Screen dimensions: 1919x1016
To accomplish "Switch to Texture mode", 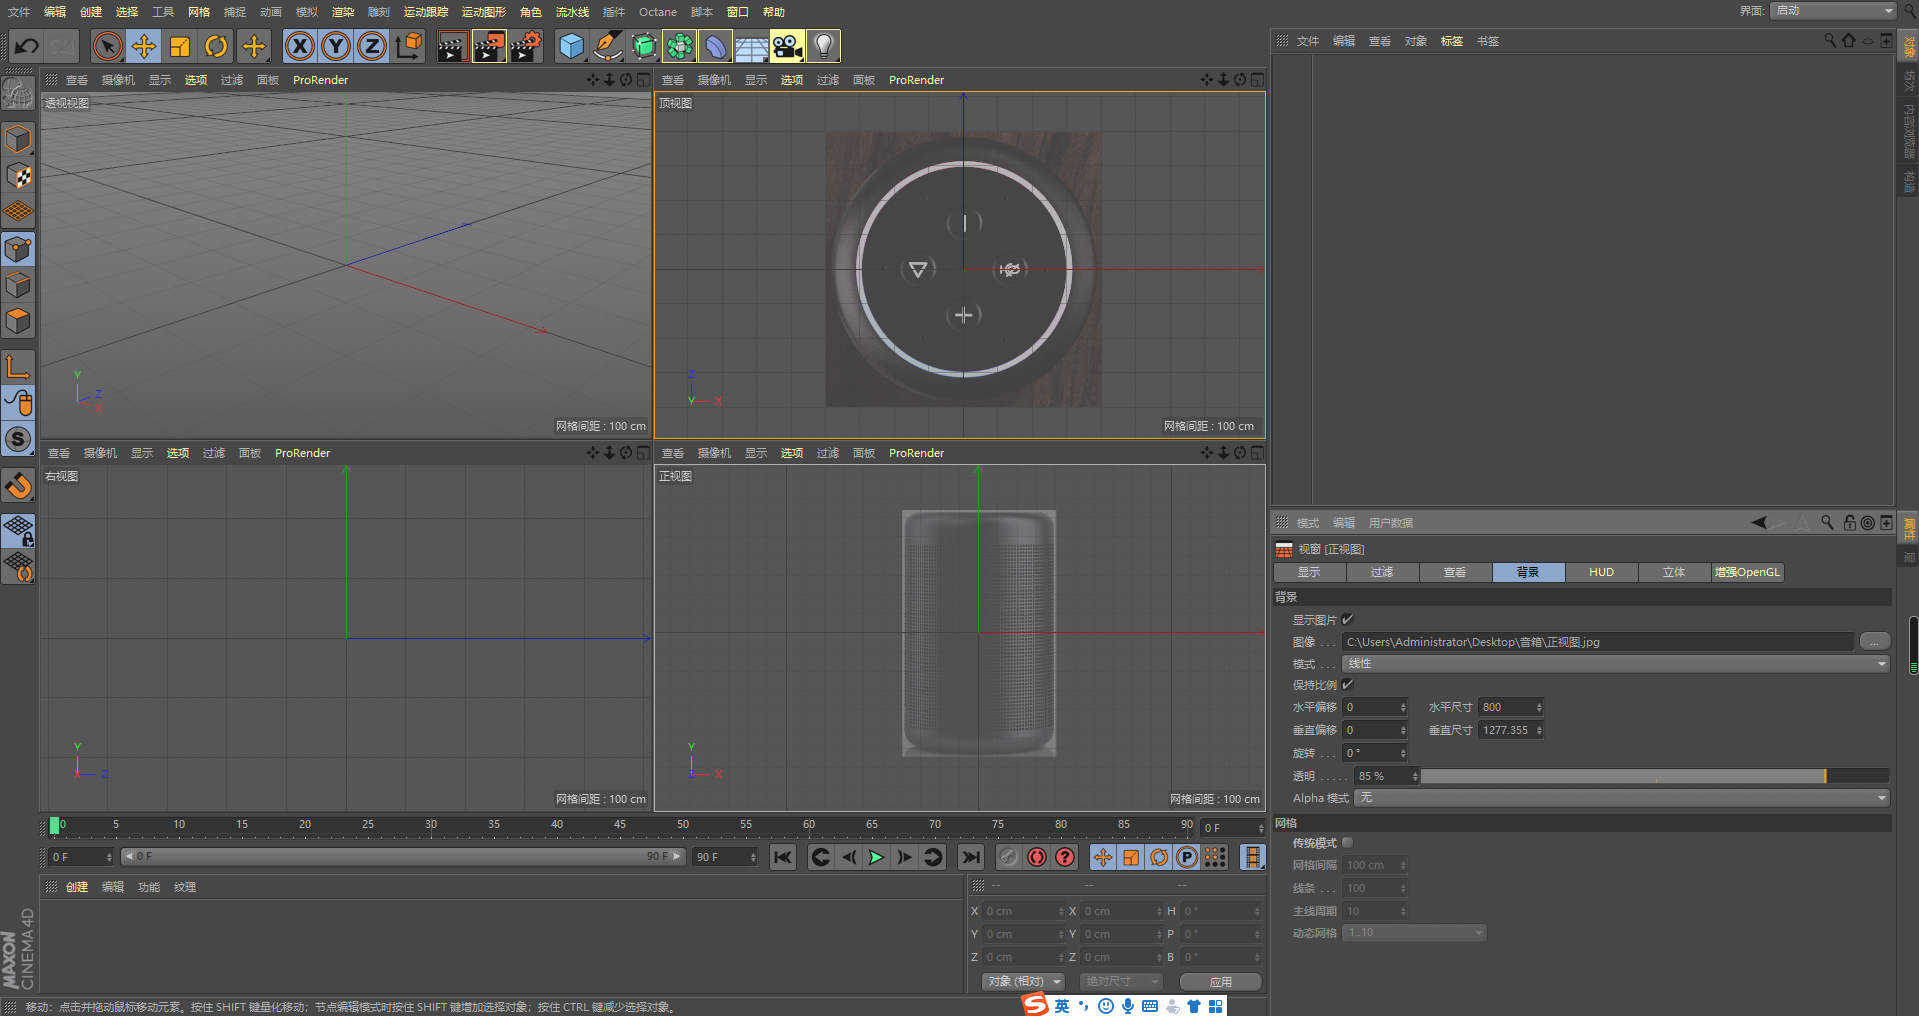I will point(18,176).
